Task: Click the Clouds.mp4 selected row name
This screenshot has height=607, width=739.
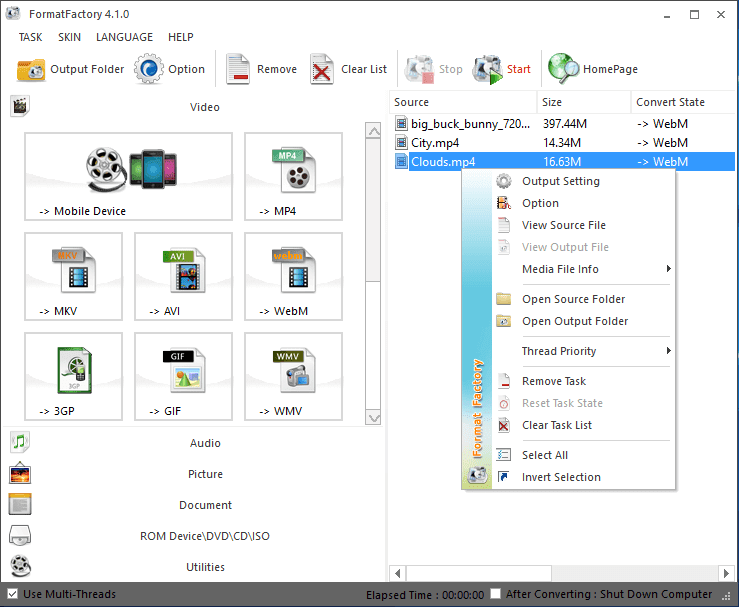Action: click(443, 162)
